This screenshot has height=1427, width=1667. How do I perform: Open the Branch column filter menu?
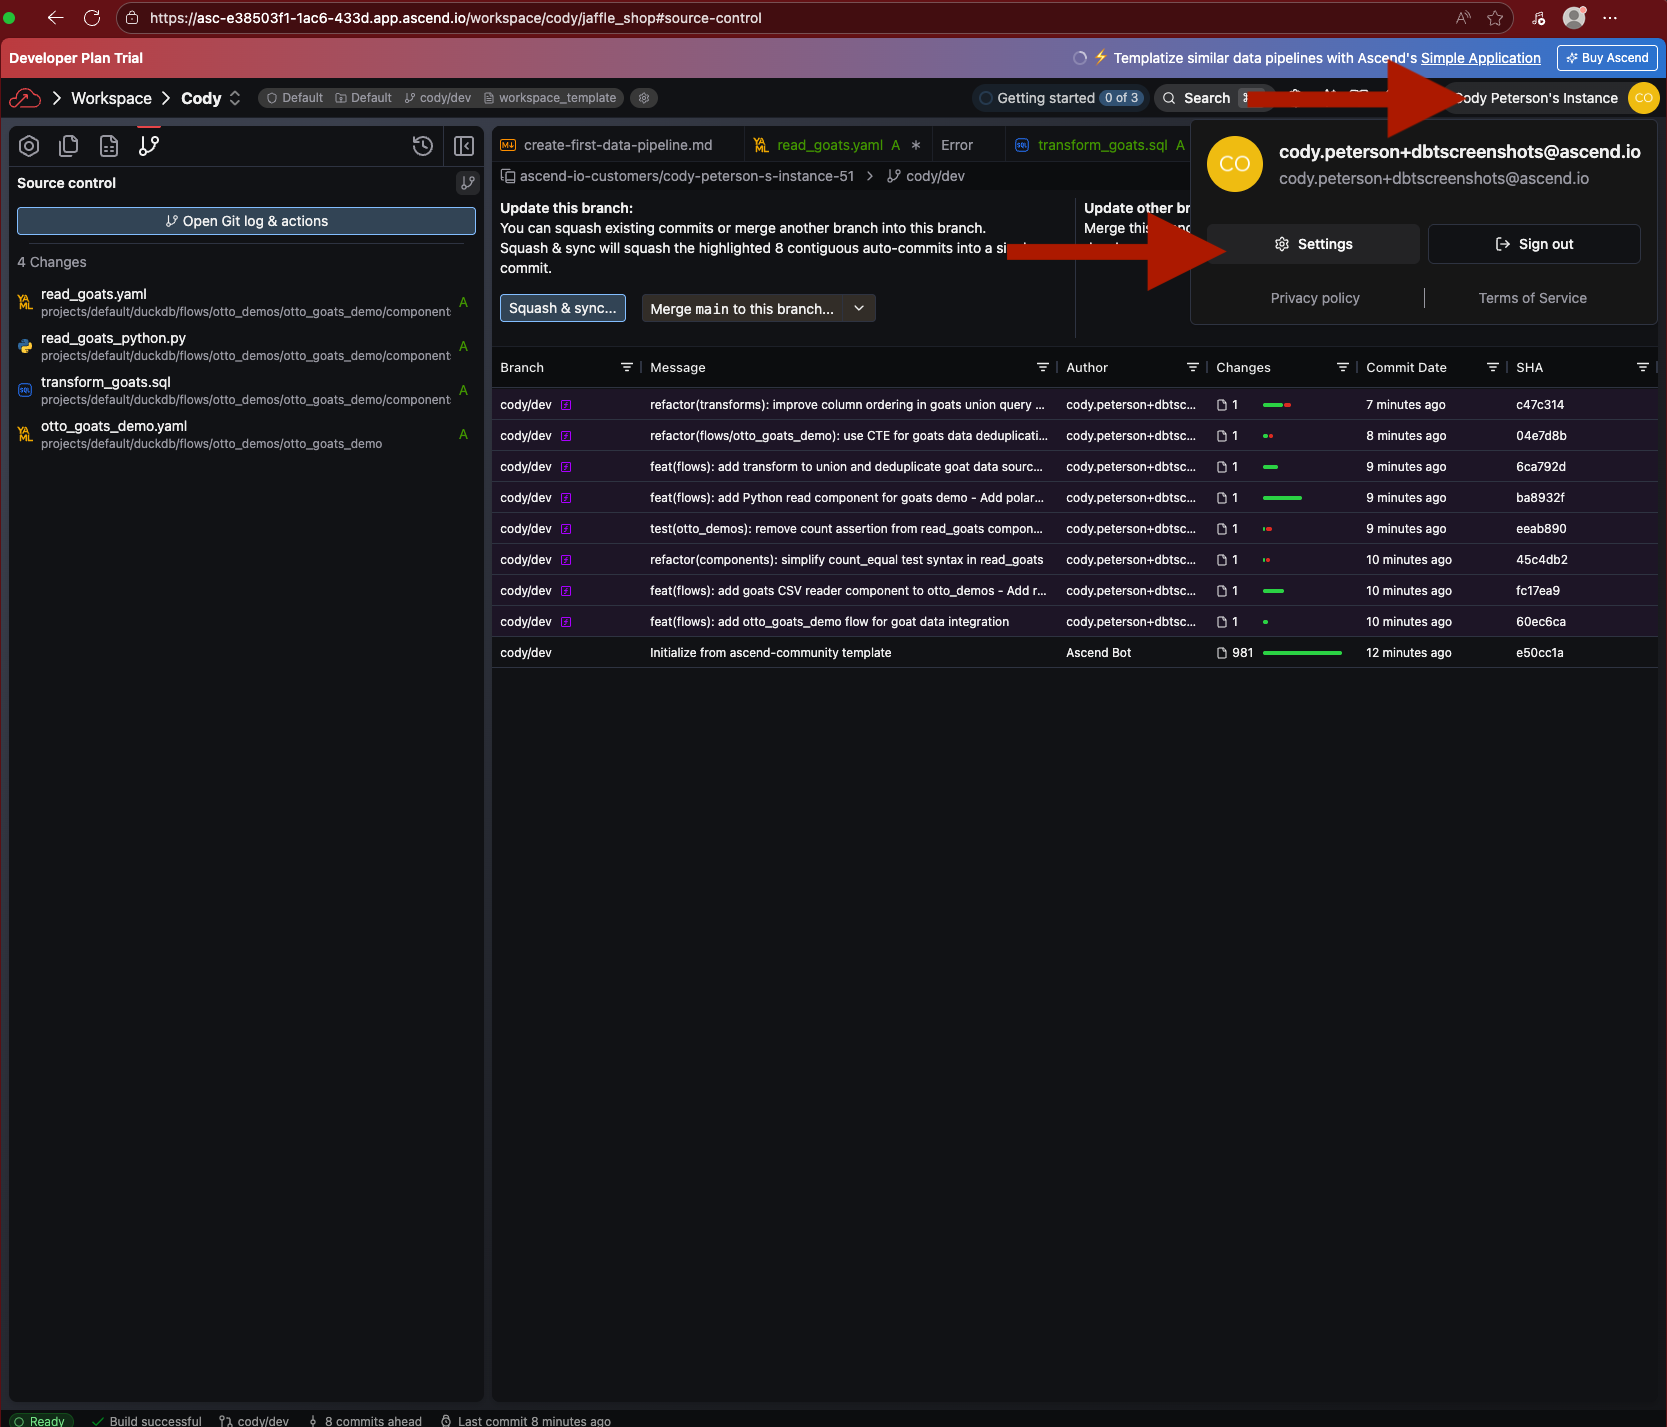tap(627, 368)
